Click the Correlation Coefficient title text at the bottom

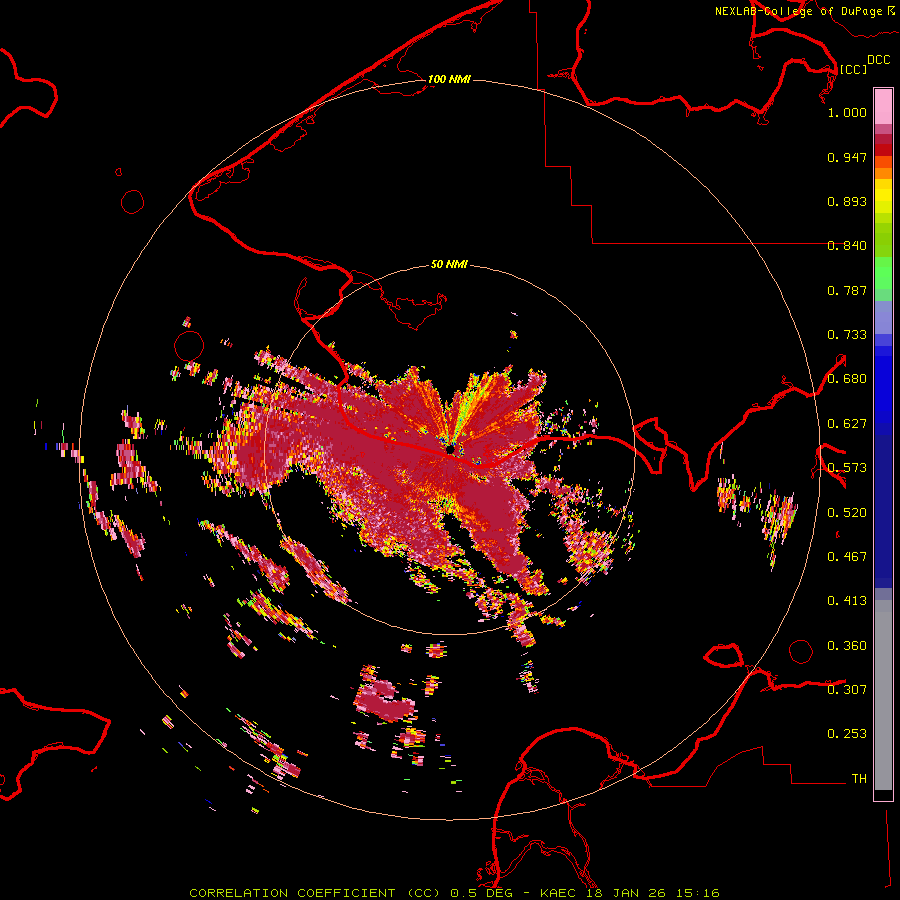pyautogui.click(x=317, y=893)
